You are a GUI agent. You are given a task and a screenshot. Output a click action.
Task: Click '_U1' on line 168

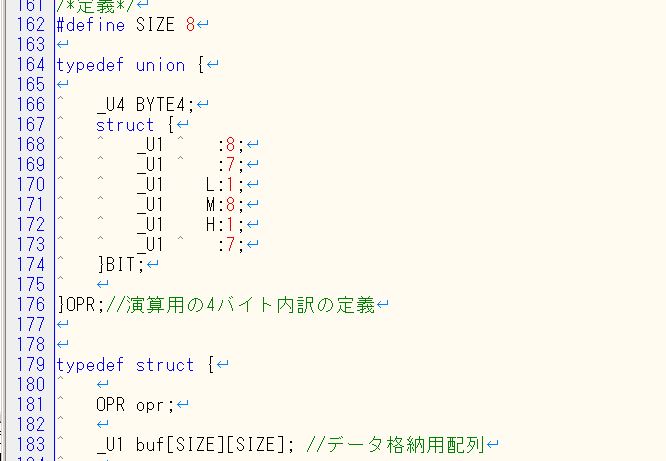pyautogui.click(x=150, y=145)
